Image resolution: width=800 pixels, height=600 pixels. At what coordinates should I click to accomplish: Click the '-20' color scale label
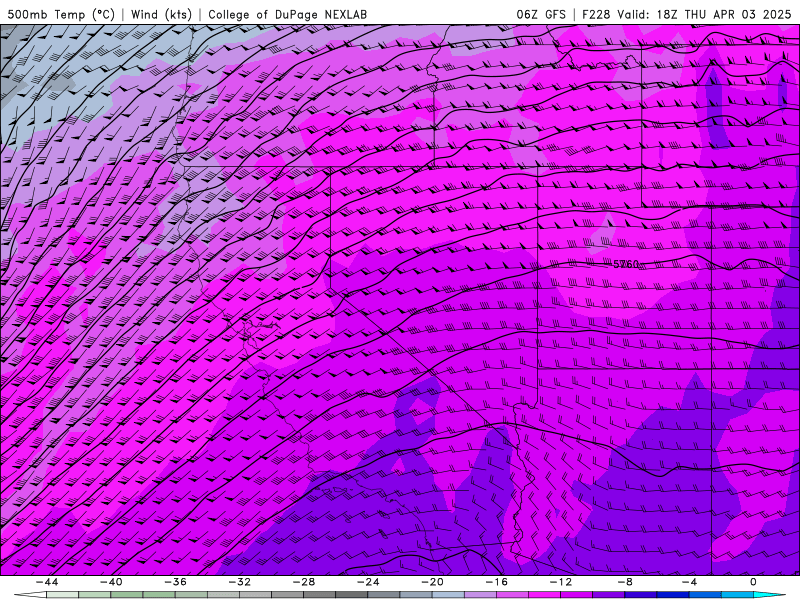[x=433, y=582]
